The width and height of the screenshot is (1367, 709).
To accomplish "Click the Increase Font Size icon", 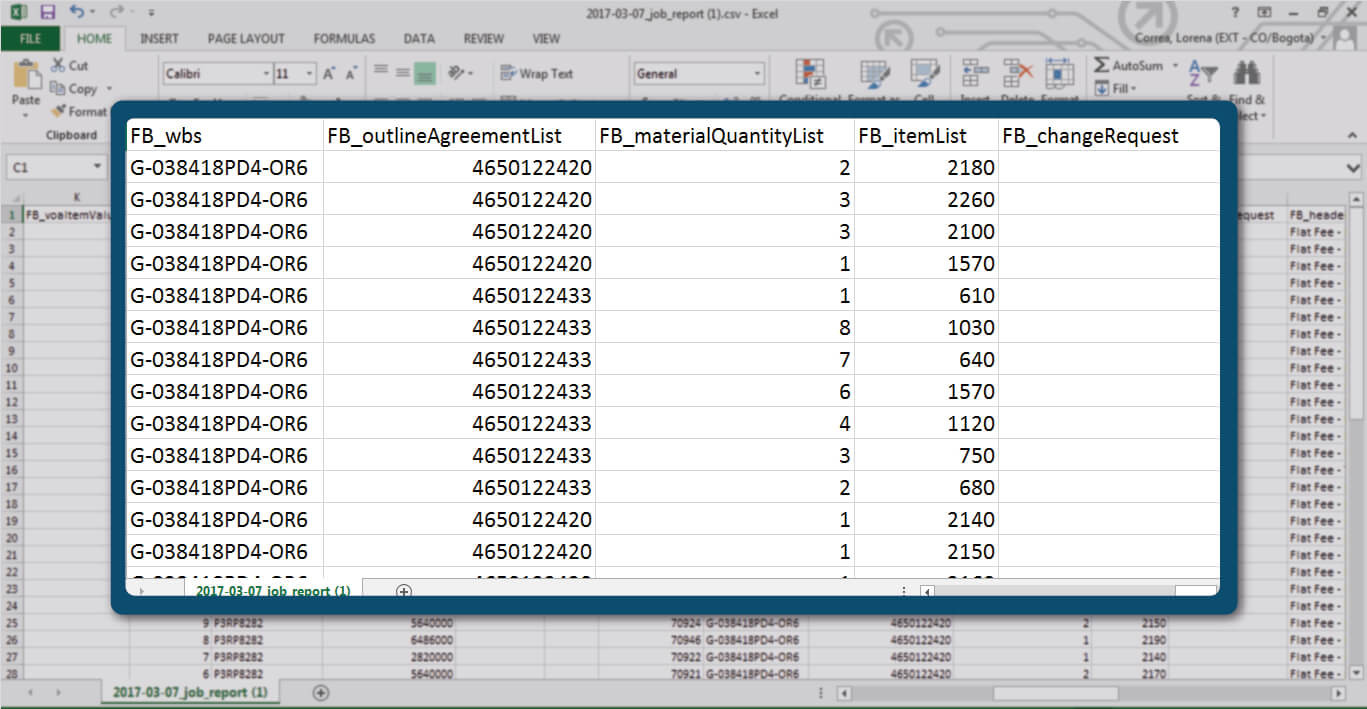I will [x=328, y=74].
